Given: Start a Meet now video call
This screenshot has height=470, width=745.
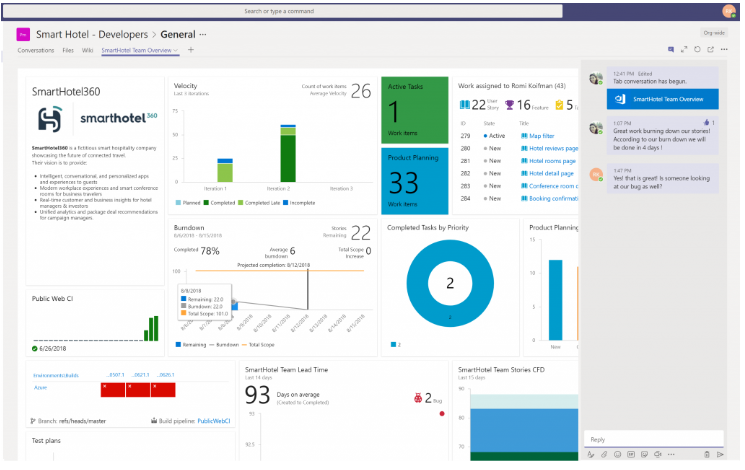Looking at the screenshot, I should (658, 455).
